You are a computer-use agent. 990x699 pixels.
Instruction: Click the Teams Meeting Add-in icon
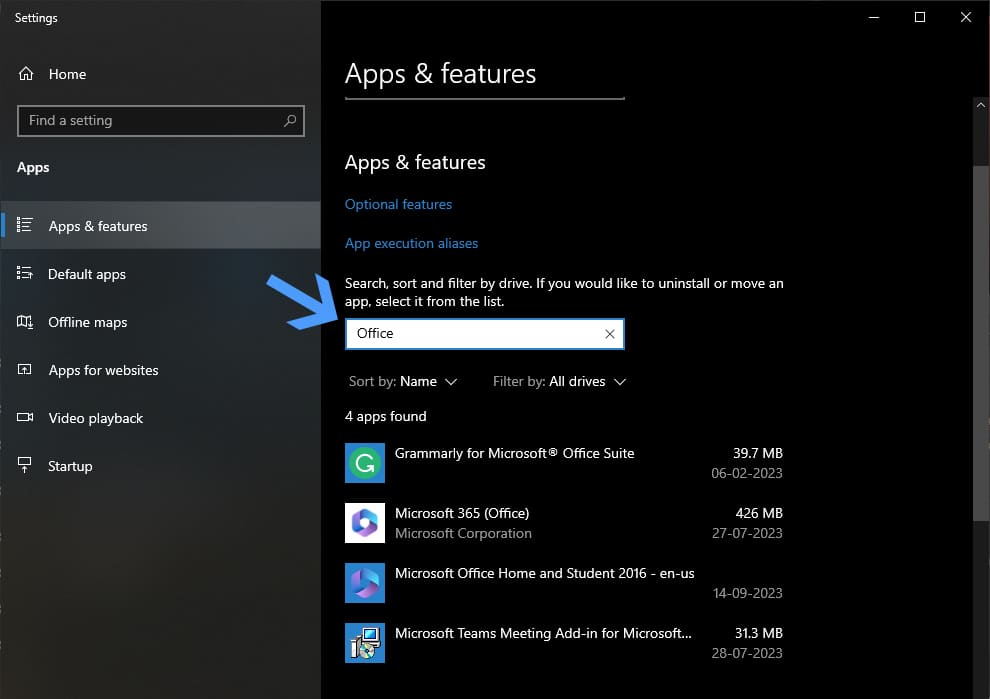(x=365, y=643)
